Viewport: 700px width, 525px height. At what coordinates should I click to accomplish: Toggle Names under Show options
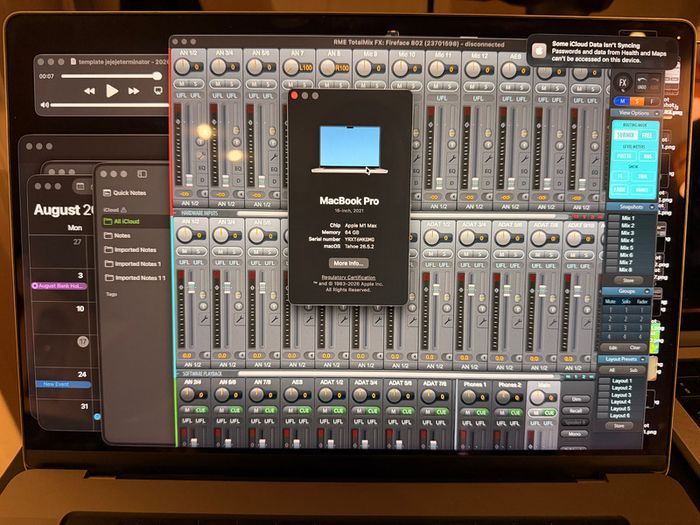[x=643, y=190]
